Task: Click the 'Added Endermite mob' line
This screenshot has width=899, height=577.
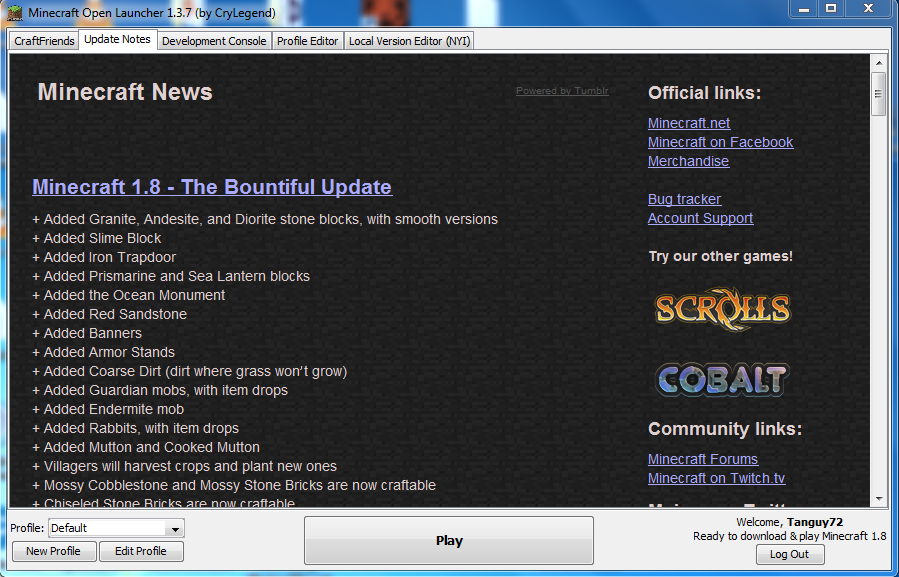Action: click(x=108, y=409)
